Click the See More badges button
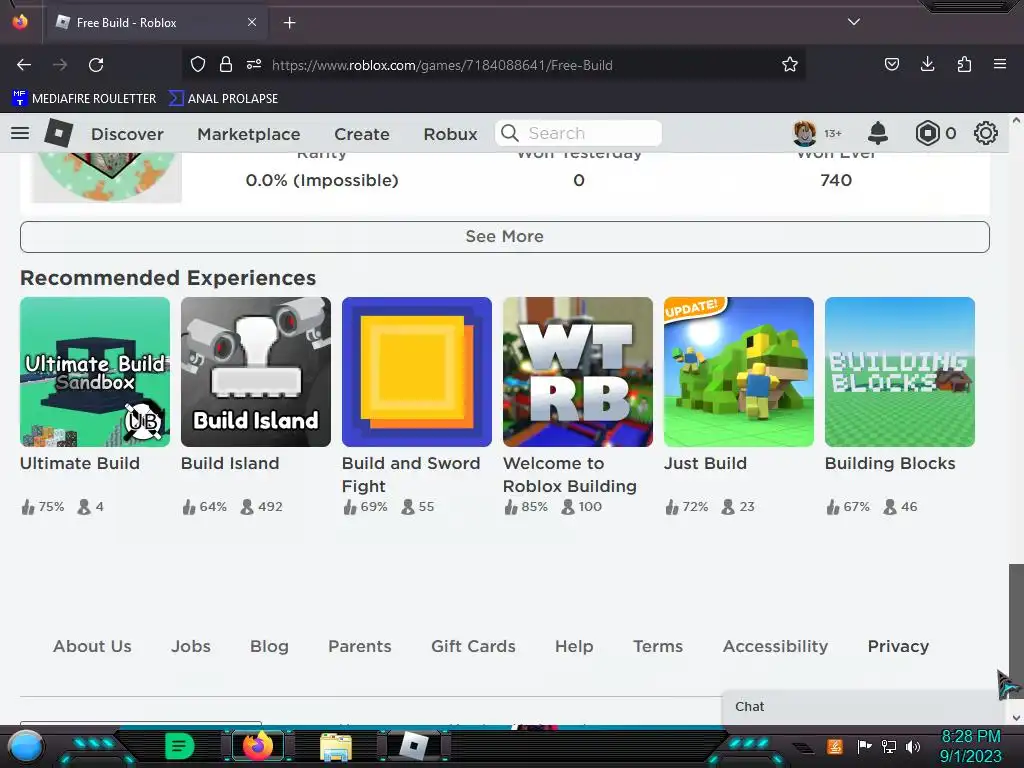 click(x=505, y=236)
